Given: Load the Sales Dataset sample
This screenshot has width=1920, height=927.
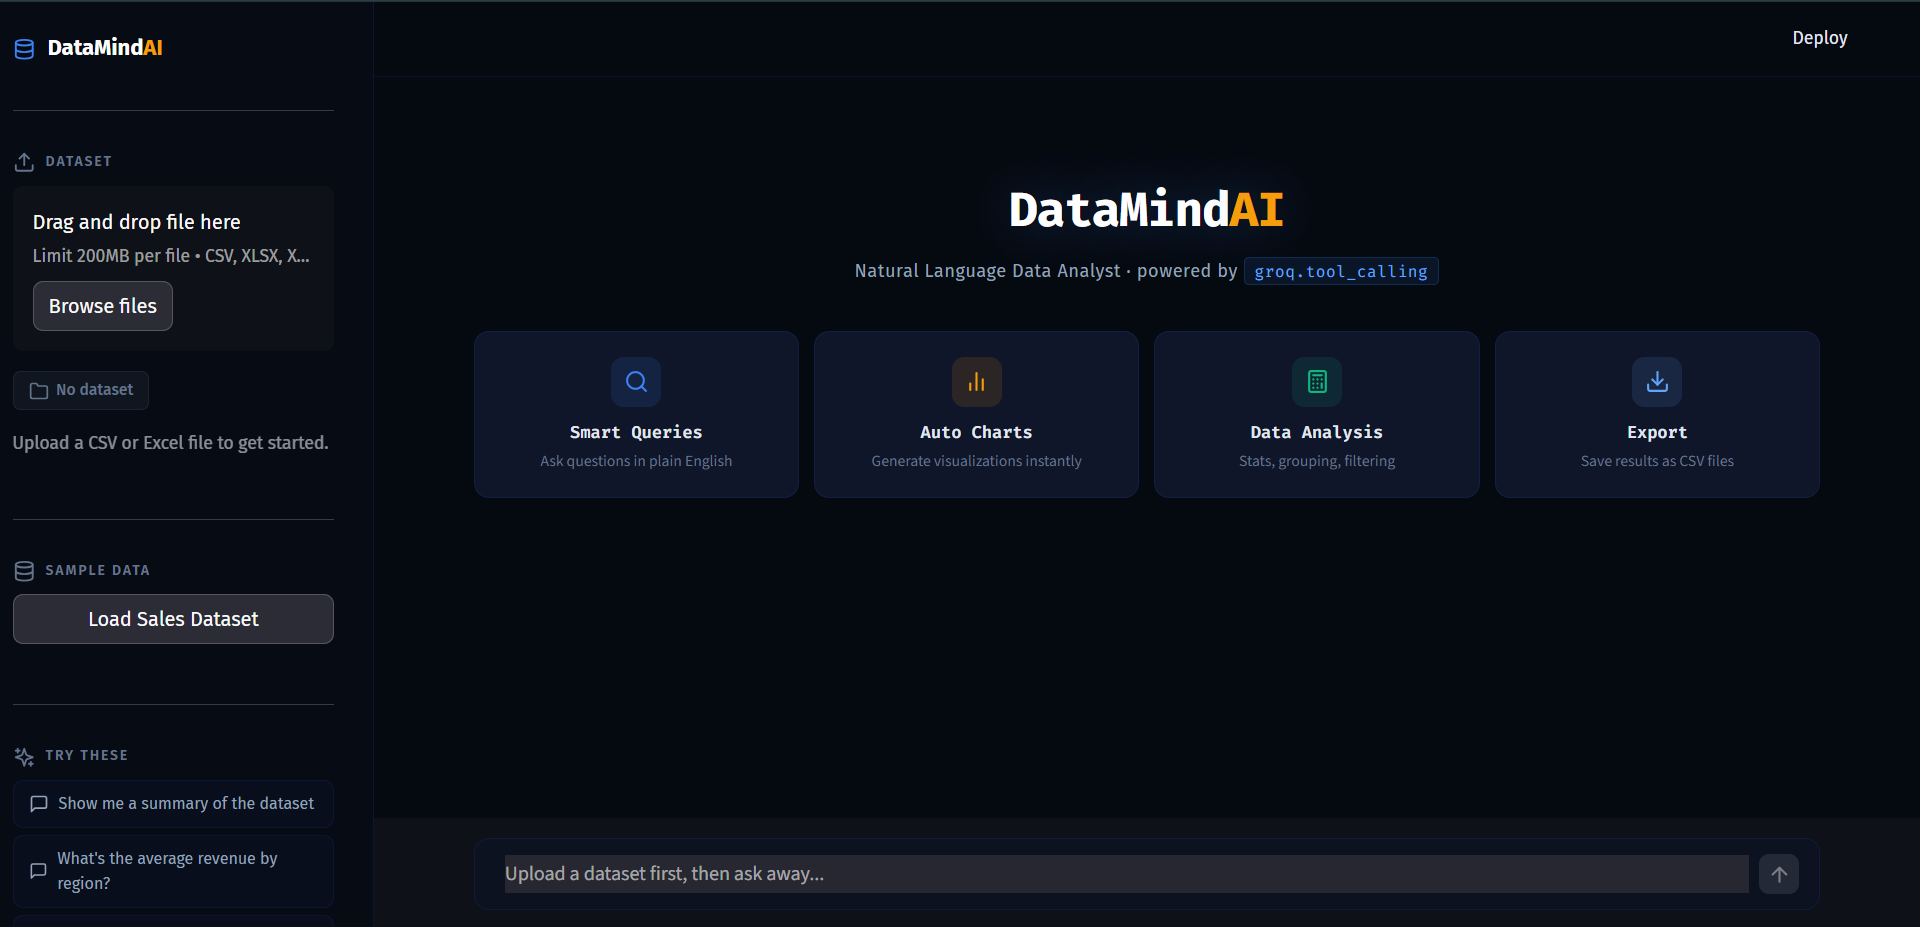Looking at the screenshot, I should coord(173,619).
